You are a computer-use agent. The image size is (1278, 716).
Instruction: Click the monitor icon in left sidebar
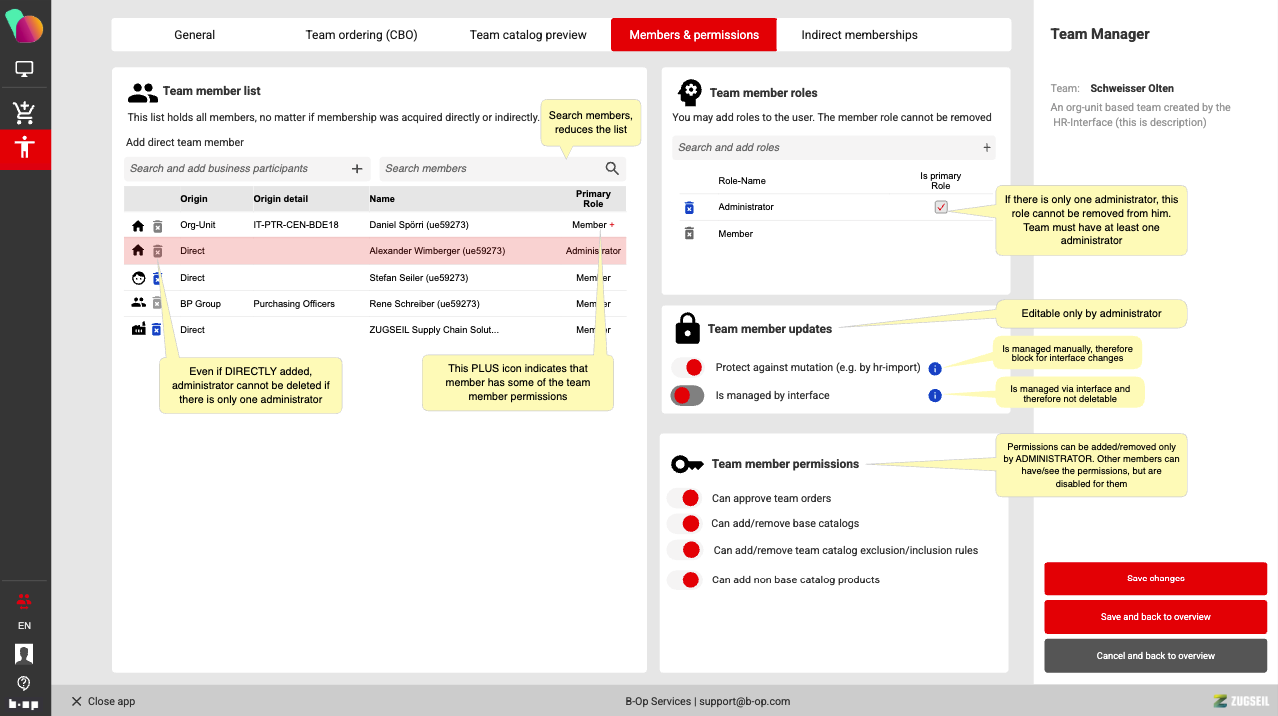coord(24,69)
